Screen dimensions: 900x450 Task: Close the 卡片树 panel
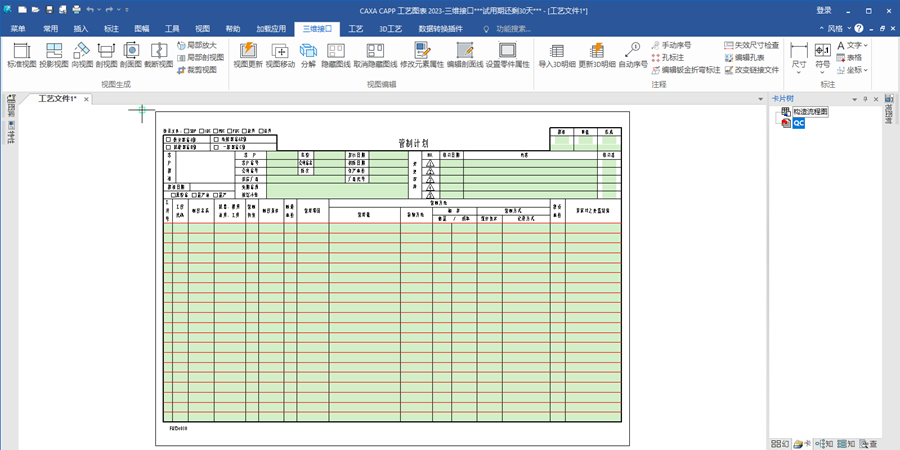tap(876, 99)
